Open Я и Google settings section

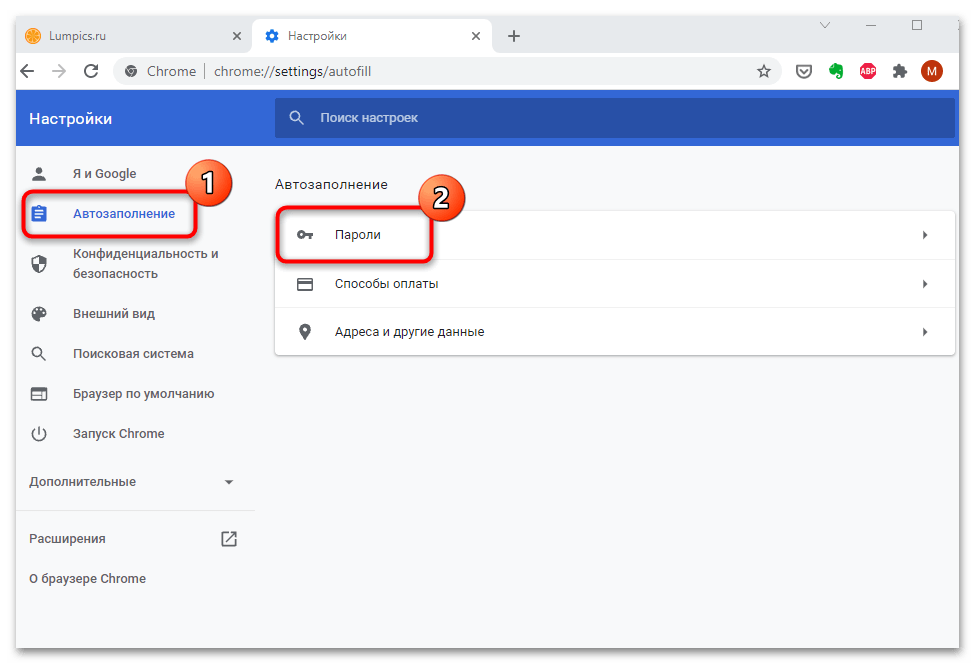coord(104,173)
